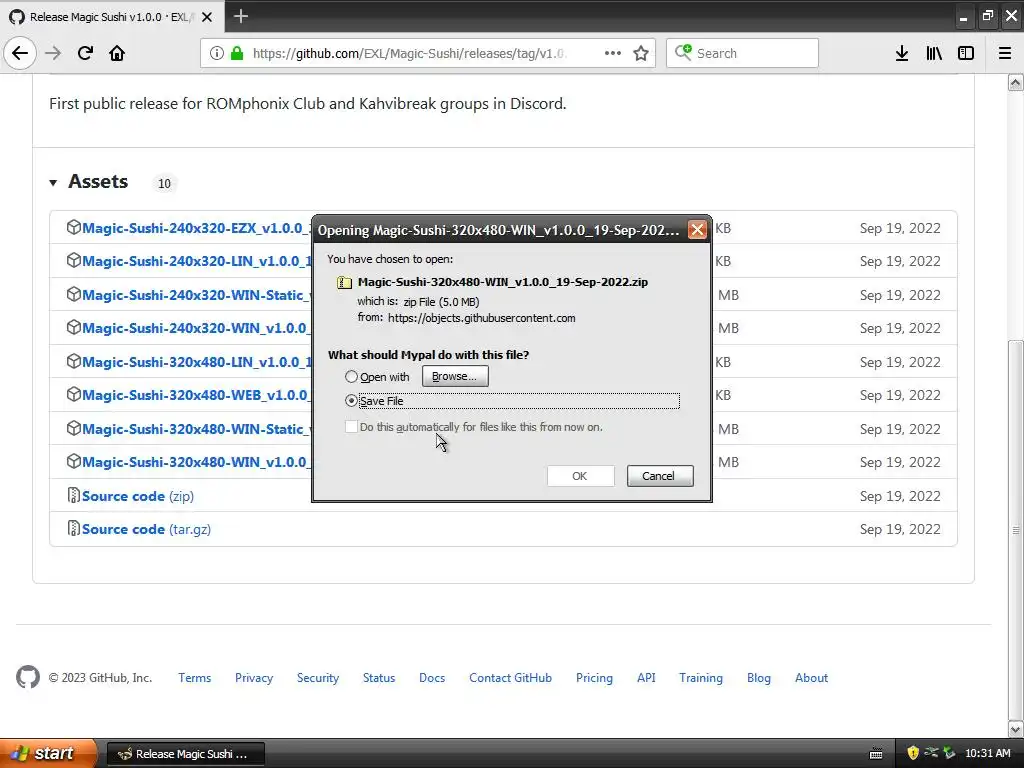1024x768 pixels.
Task: Select the Save File radio button
Action: pos(351,401)
